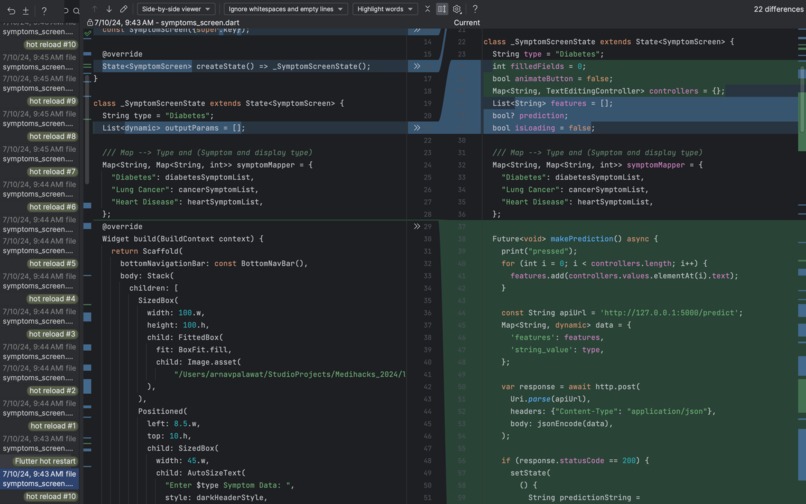Collapse unchanged fragments icon
The width and height of the screenshot is (806, 504).
click(x=427, y=9)
